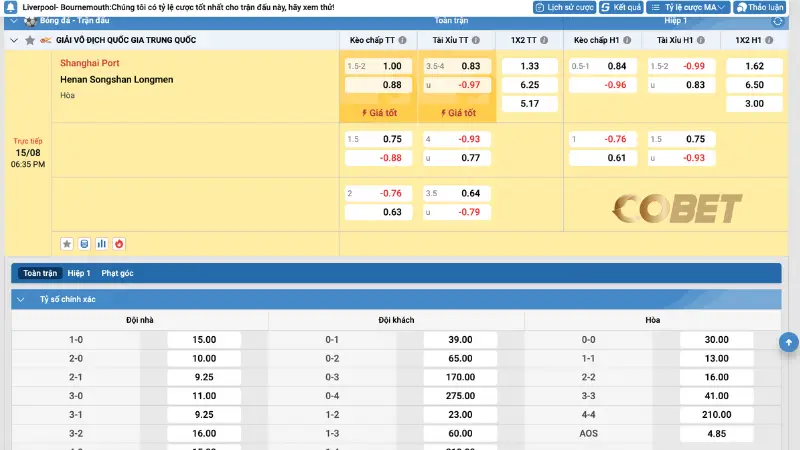Add match to favorites via star icon below teams
Viewport: 800px width, 450px height.
[67, 243]
